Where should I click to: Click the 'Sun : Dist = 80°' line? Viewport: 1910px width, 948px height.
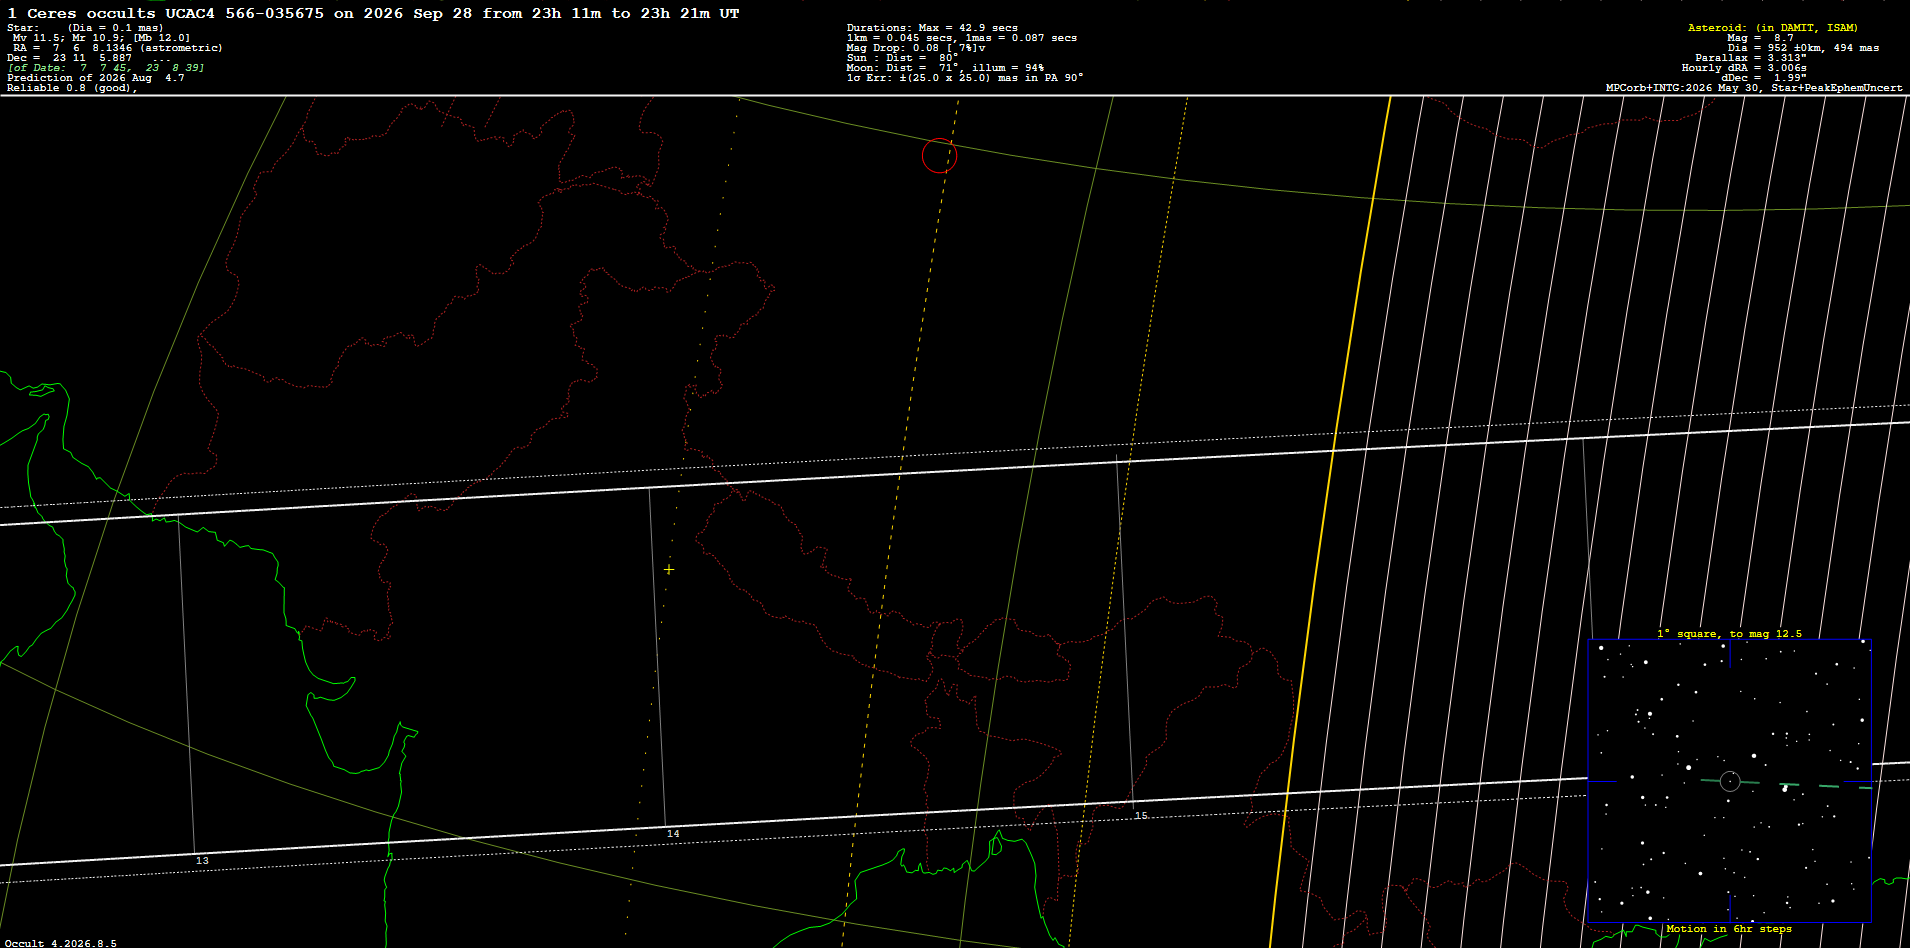point(902,58)
